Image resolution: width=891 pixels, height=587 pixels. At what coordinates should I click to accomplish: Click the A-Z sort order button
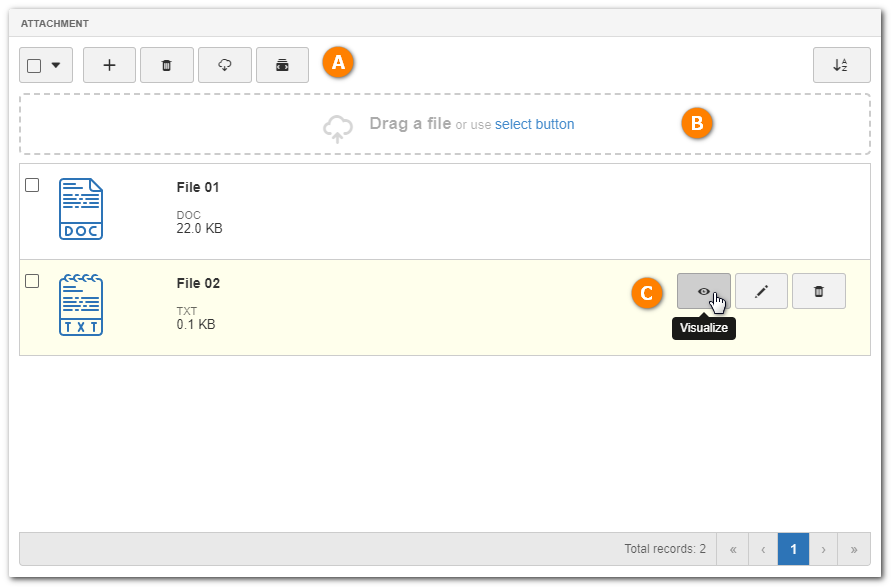pos(841,65)
